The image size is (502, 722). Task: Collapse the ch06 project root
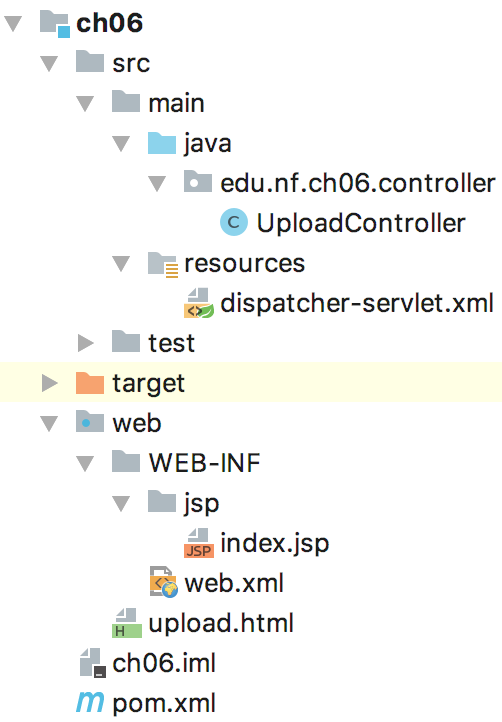click(13, 23)
